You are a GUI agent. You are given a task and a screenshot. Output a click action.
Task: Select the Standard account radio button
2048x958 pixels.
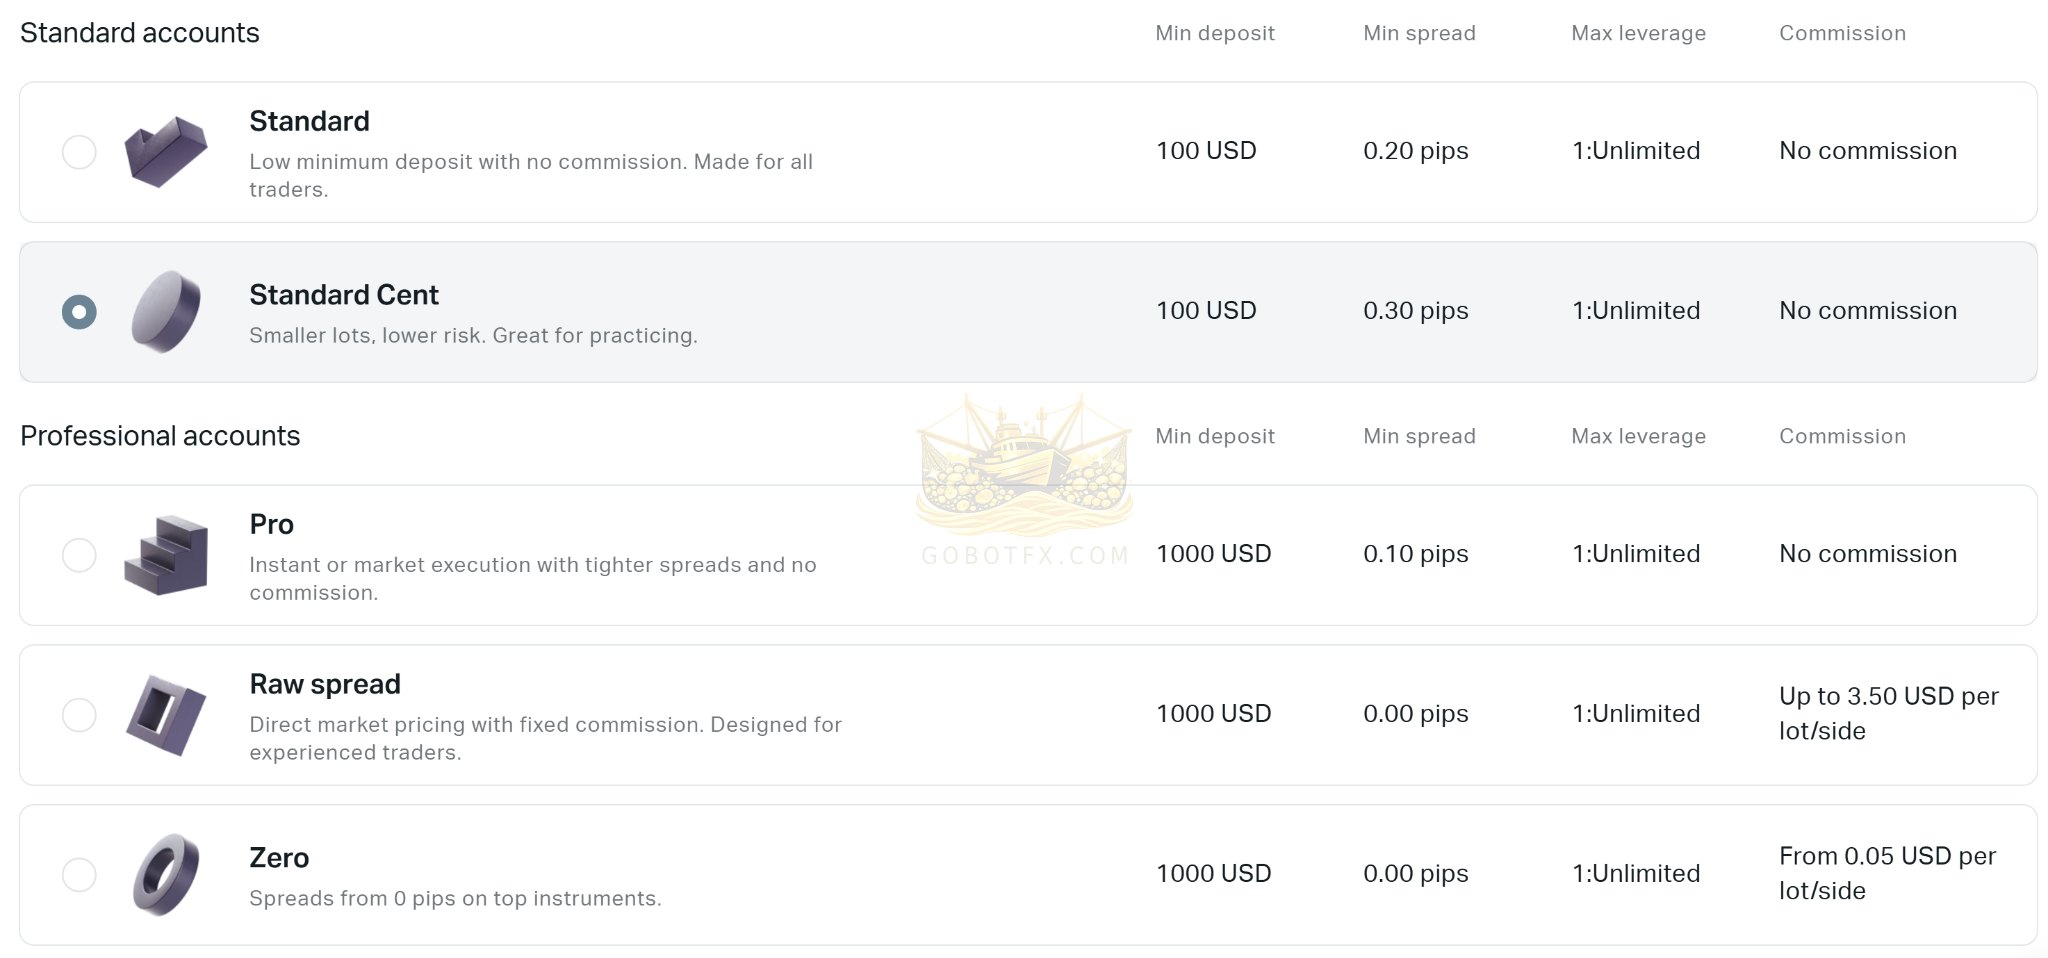(x=80, y=152)
